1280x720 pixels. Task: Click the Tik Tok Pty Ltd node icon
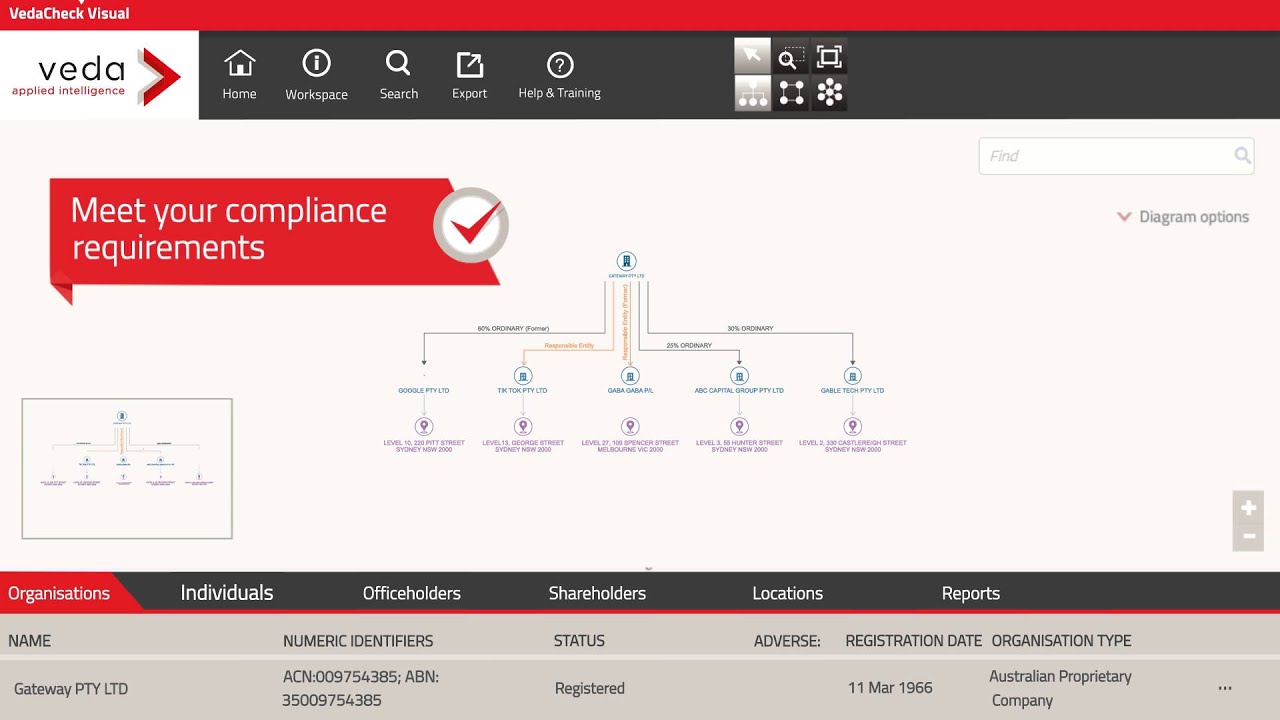pos(522,376)
